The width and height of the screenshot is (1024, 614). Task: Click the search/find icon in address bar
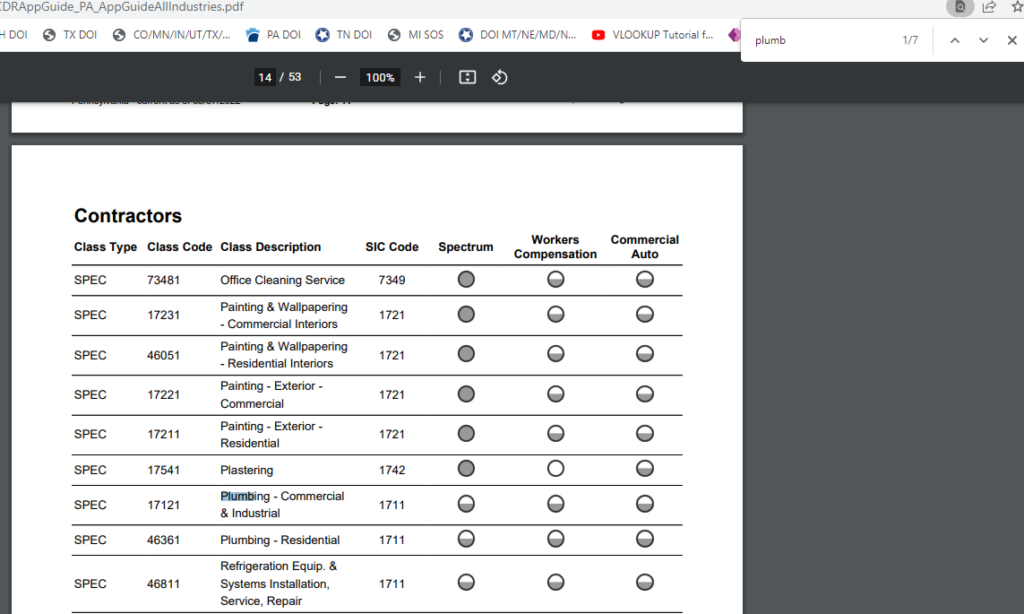tap(960, 7)
